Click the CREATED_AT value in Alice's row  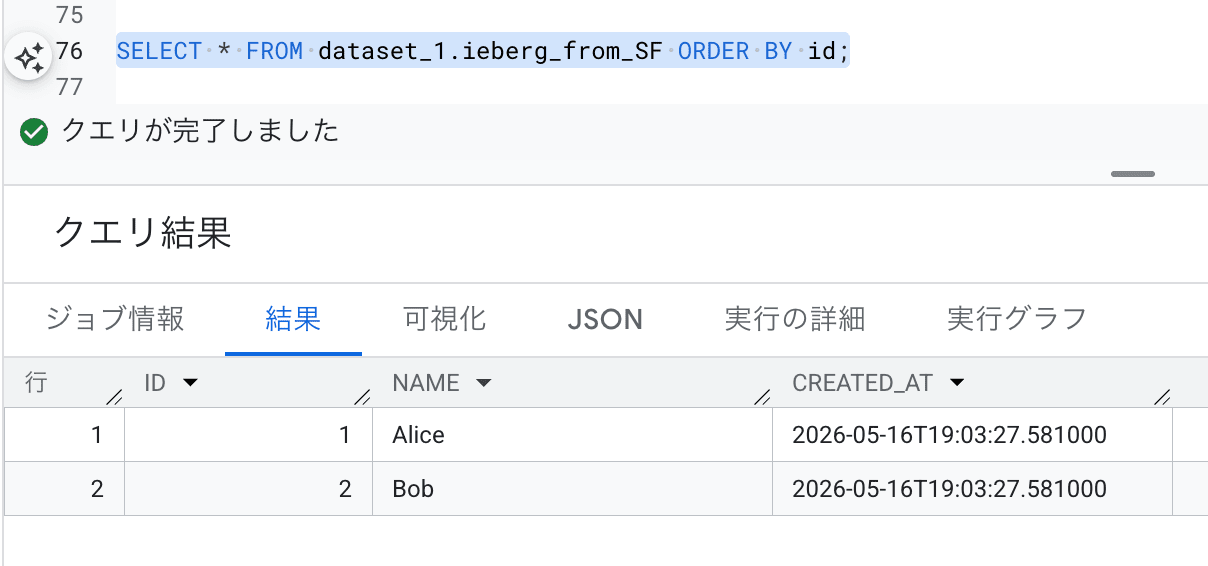(x=949, y=435)
